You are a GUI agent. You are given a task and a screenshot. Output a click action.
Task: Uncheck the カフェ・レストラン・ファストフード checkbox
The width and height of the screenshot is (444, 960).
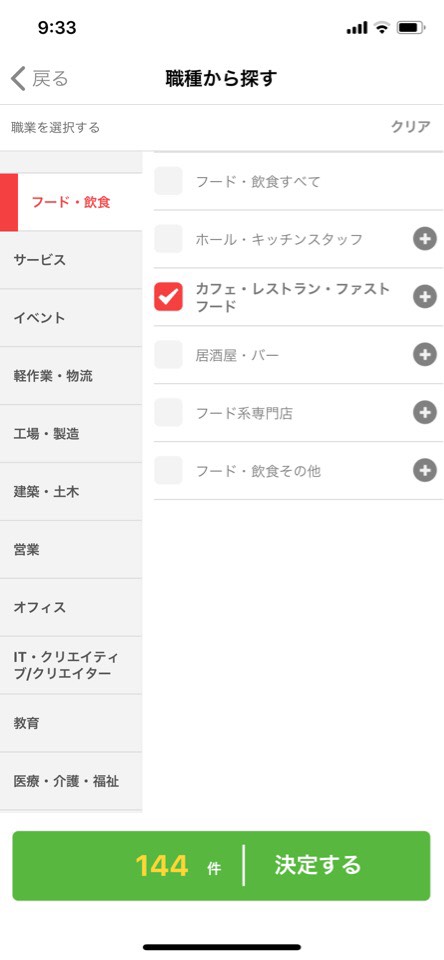coord(168,297)
